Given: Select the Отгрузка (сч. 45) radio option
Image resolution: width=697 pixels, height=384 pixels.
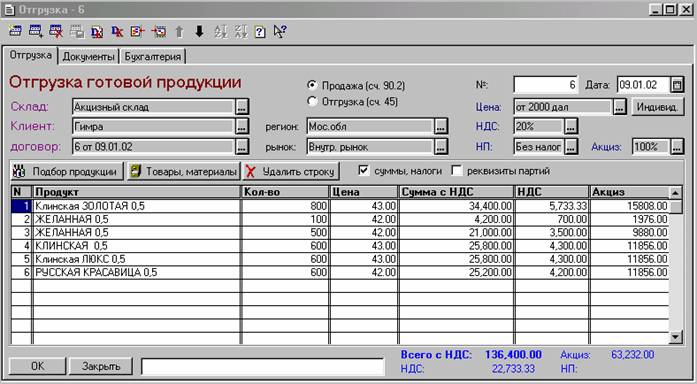Looking at the screenshot, I should pos(312,101).
